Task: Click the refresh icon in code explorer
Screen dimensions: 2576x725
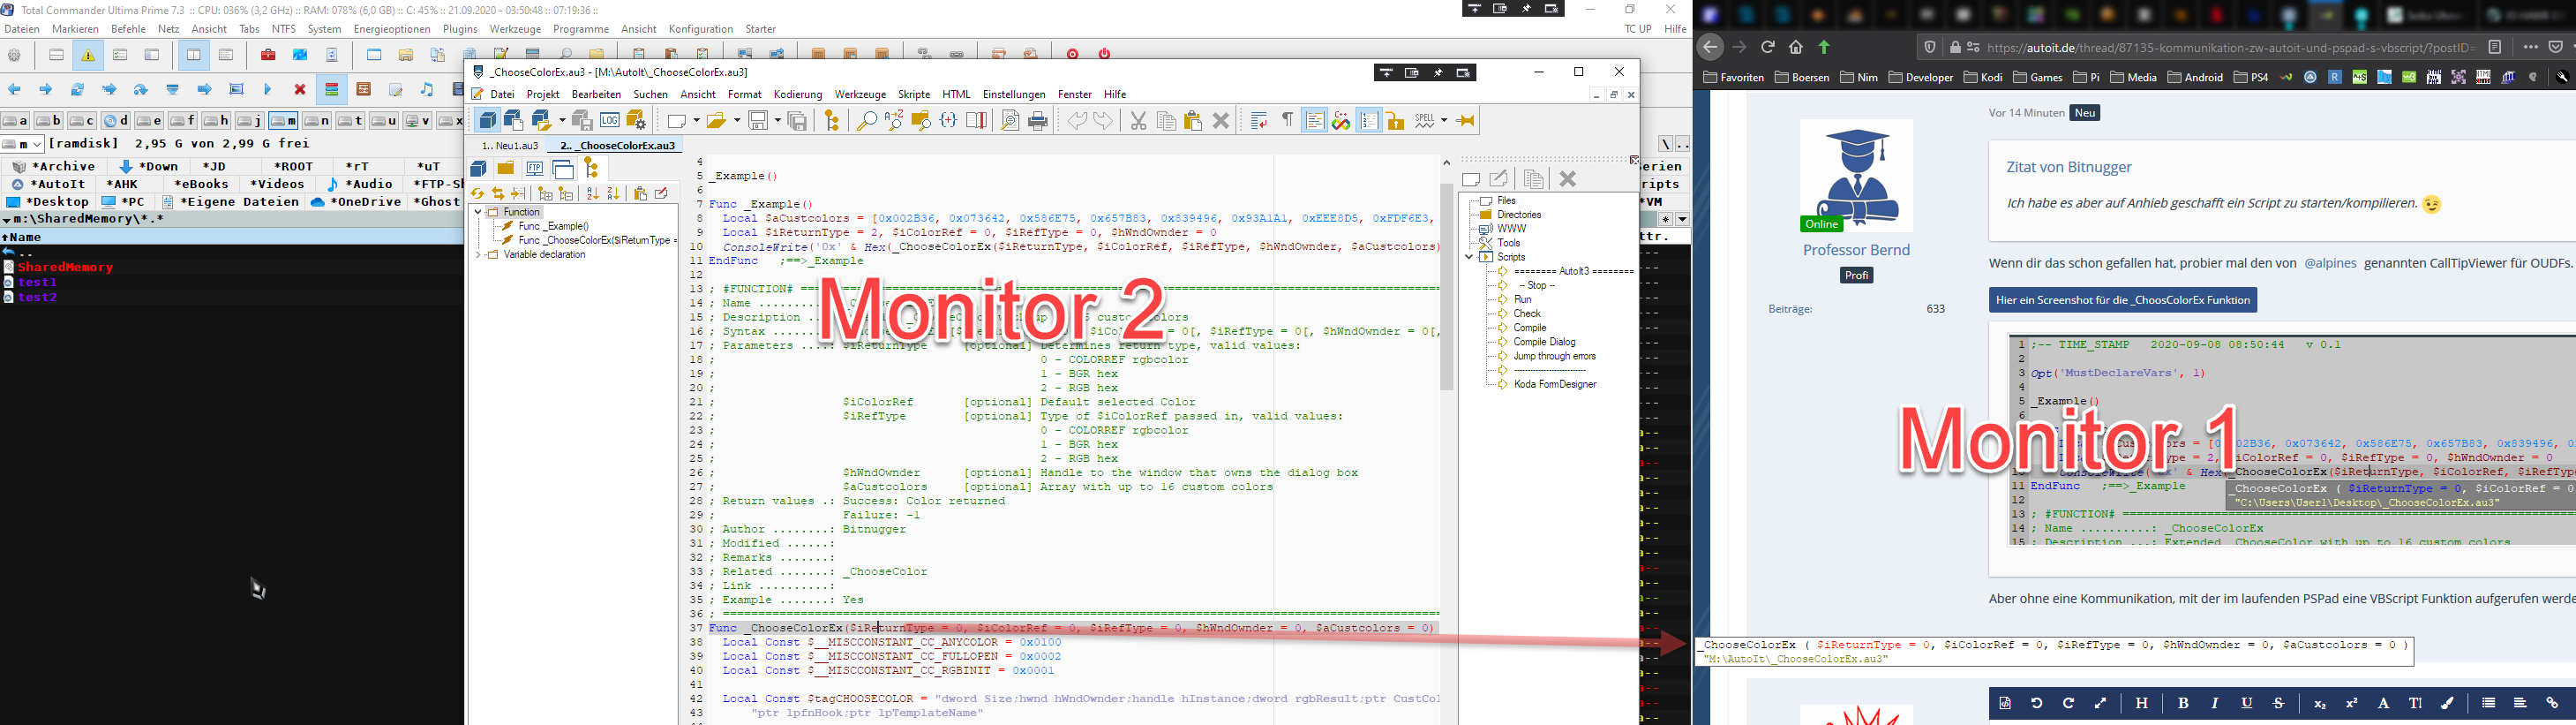Action: (478, 194)
